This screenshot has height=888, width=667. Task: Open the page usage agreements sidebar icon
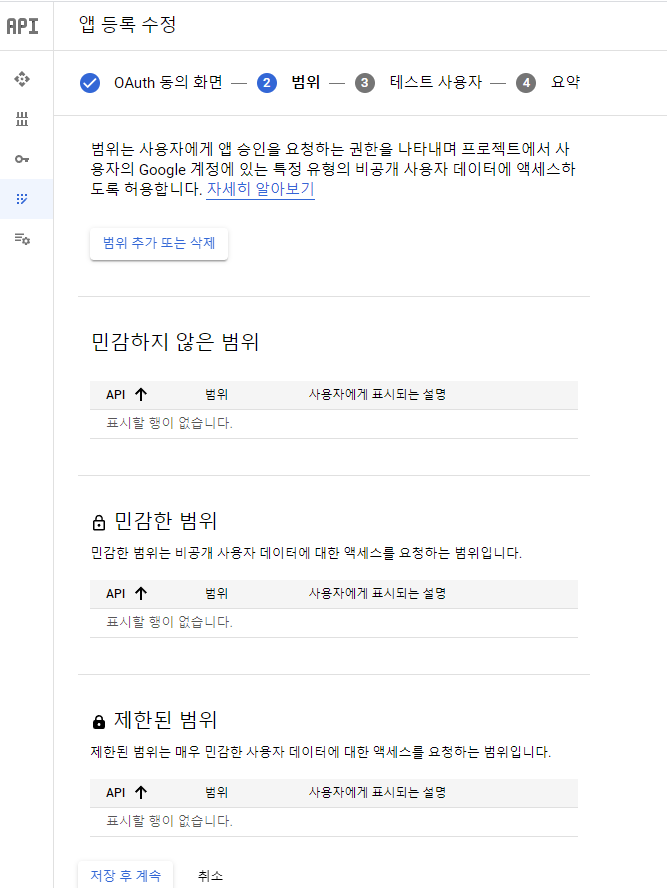pos(22,239)
